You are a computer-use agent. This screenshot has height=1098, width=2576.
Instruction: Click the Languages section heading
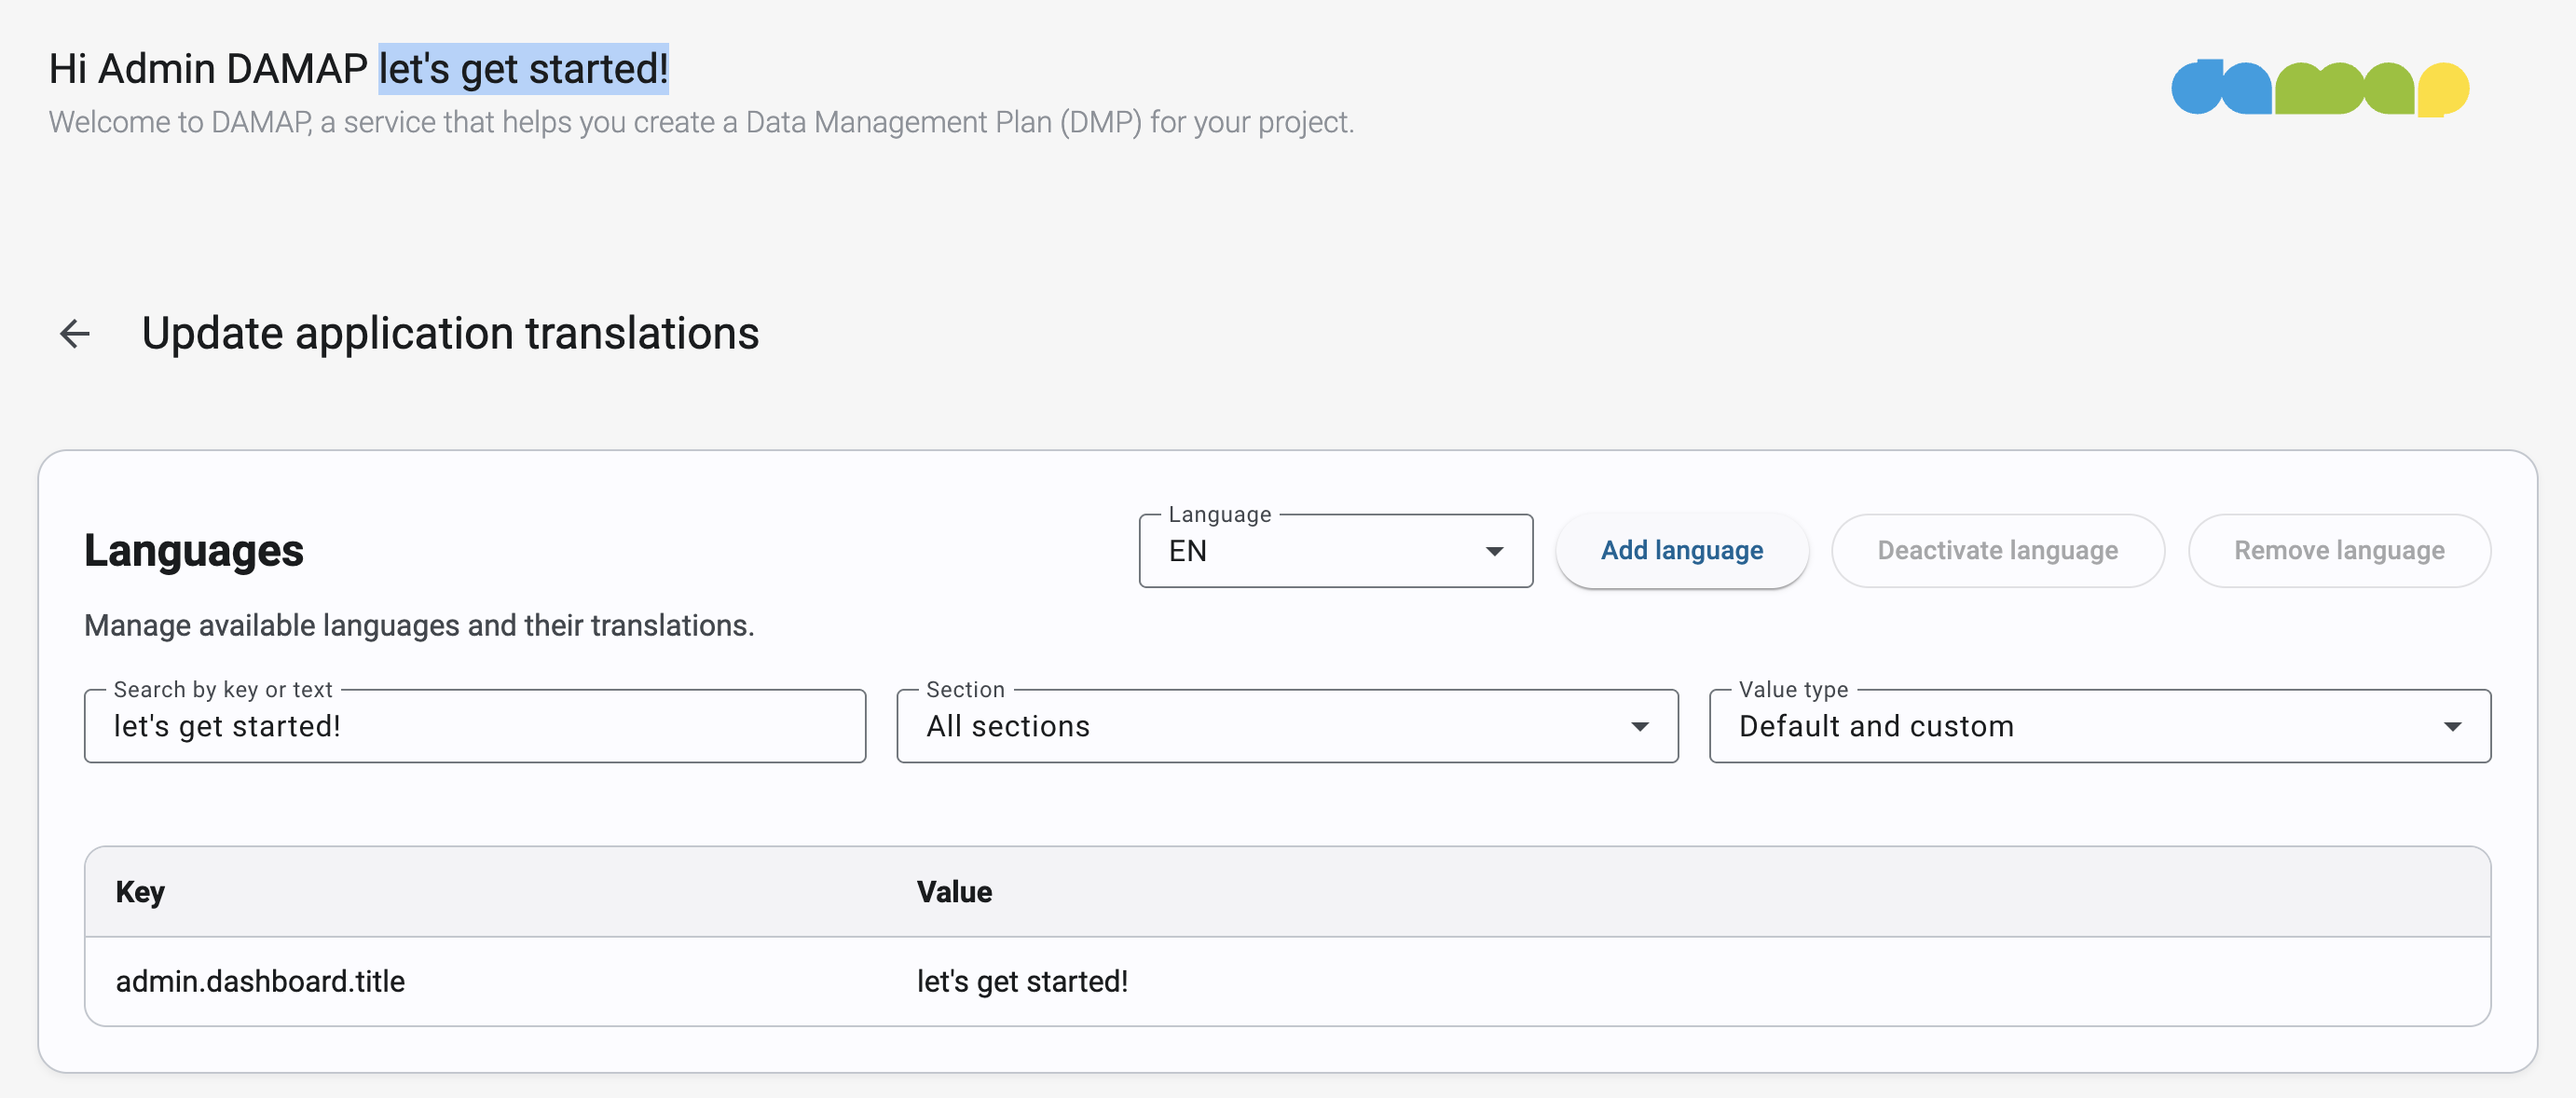pyautogui.click(x=194, y=551)
